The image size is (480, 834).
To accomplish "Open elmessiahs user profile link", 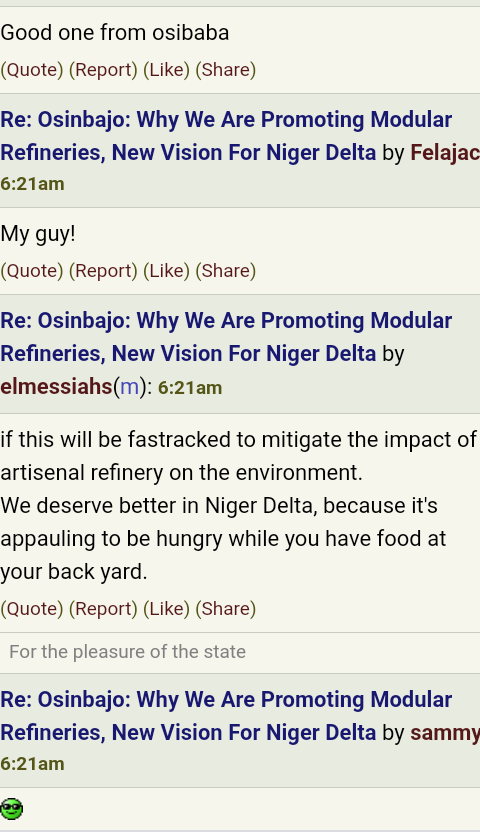I will click(x=56, y=387).
